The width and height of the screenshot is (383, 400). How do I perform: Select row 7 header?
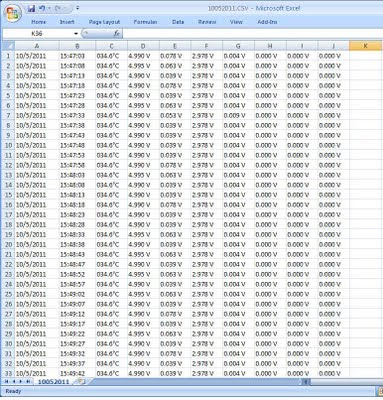click(8, 116)
